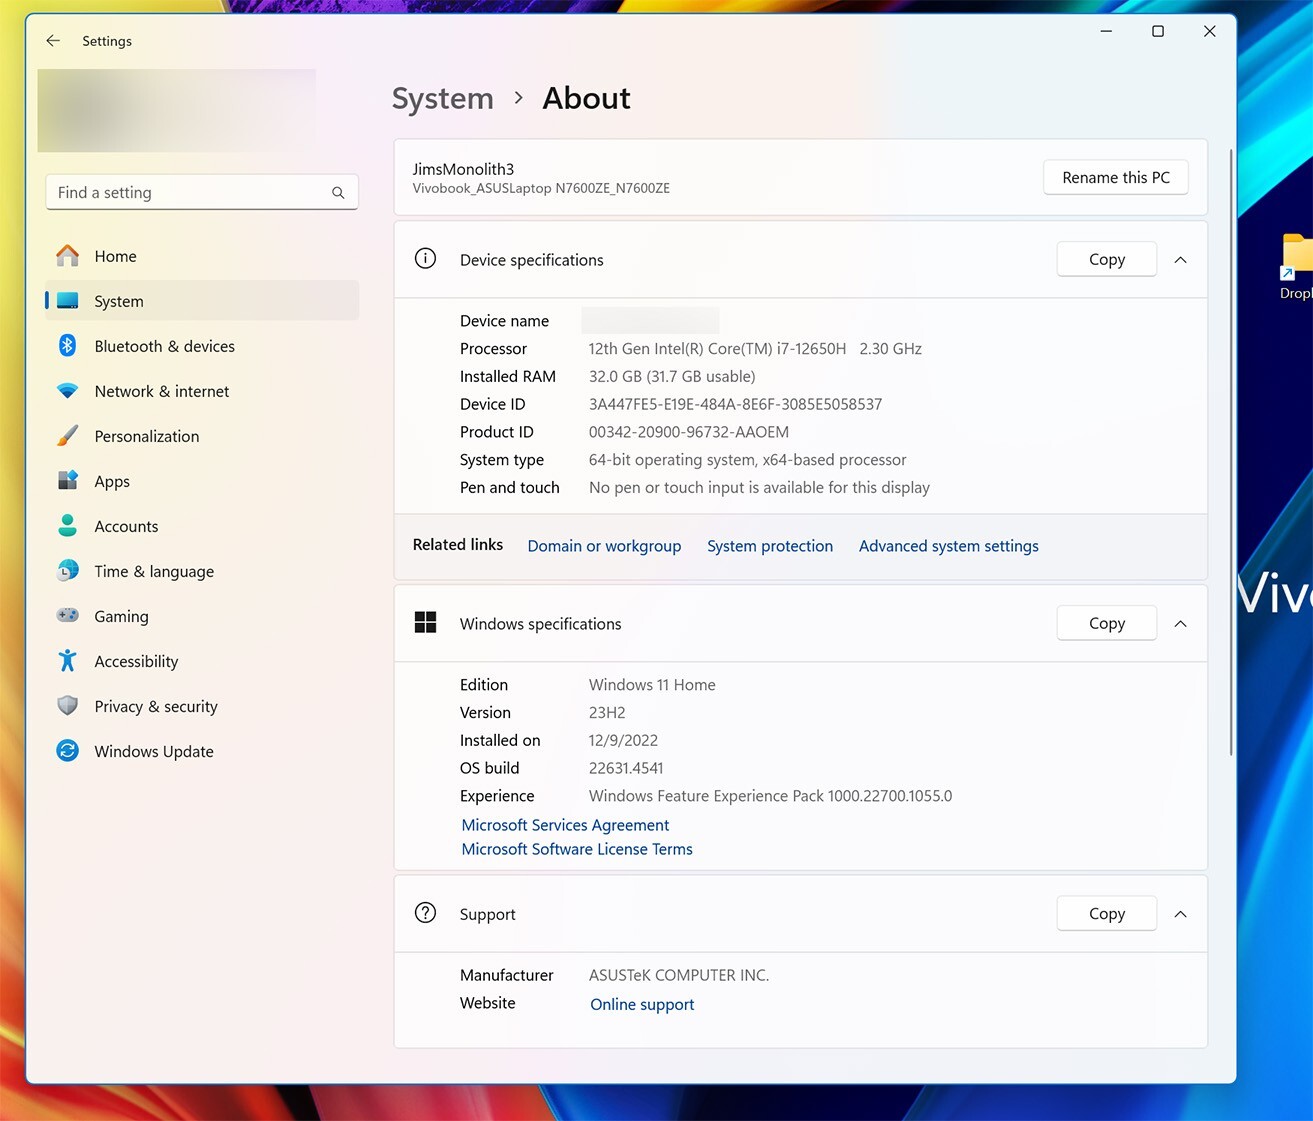Select Windows Update in the sidebar

point(202,751)
